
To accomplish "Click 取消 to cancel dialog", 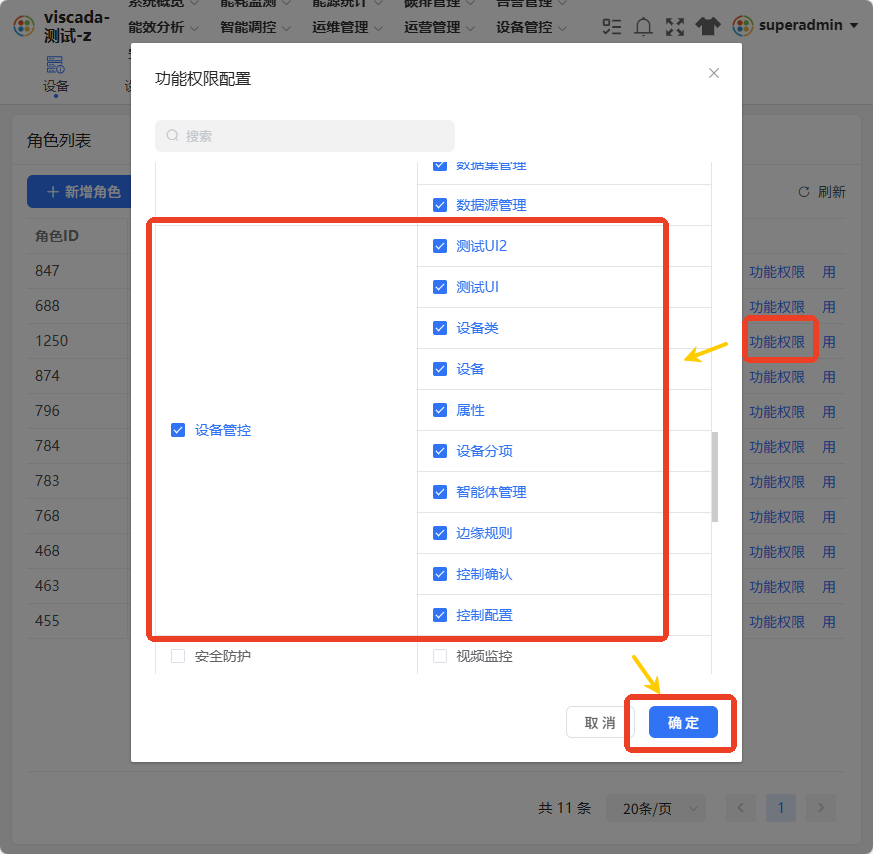I will coord(600,723).
